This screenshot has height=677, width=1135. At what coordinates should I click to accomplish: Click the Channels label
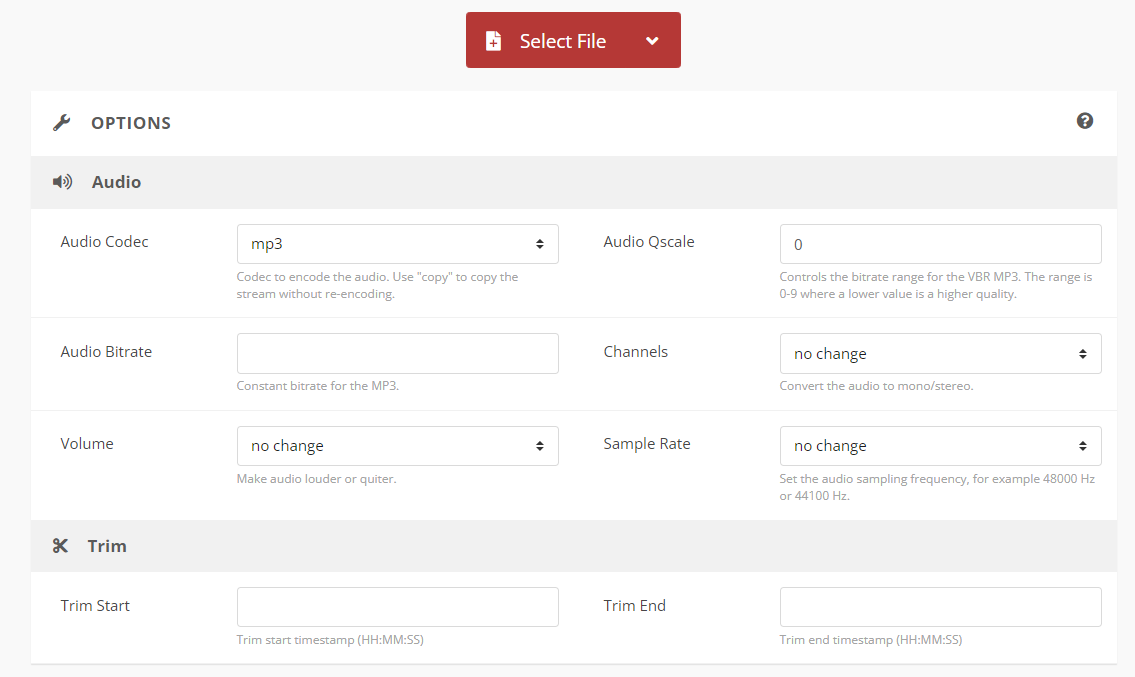pos(636,352)
